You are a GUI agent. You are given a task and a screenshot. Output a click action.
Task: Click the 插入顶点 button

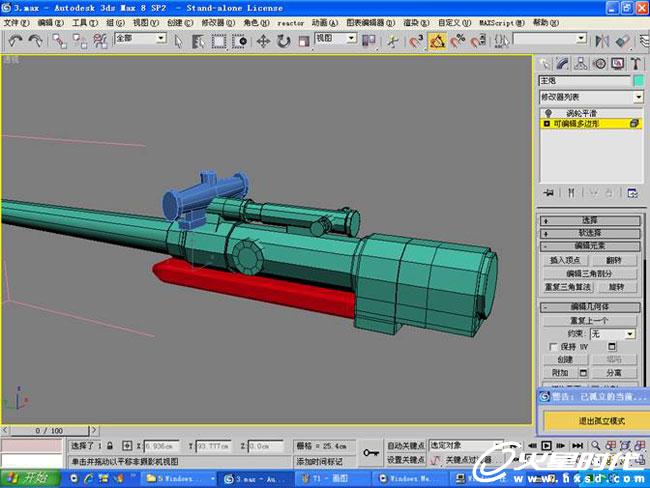(x=565, y=260)
